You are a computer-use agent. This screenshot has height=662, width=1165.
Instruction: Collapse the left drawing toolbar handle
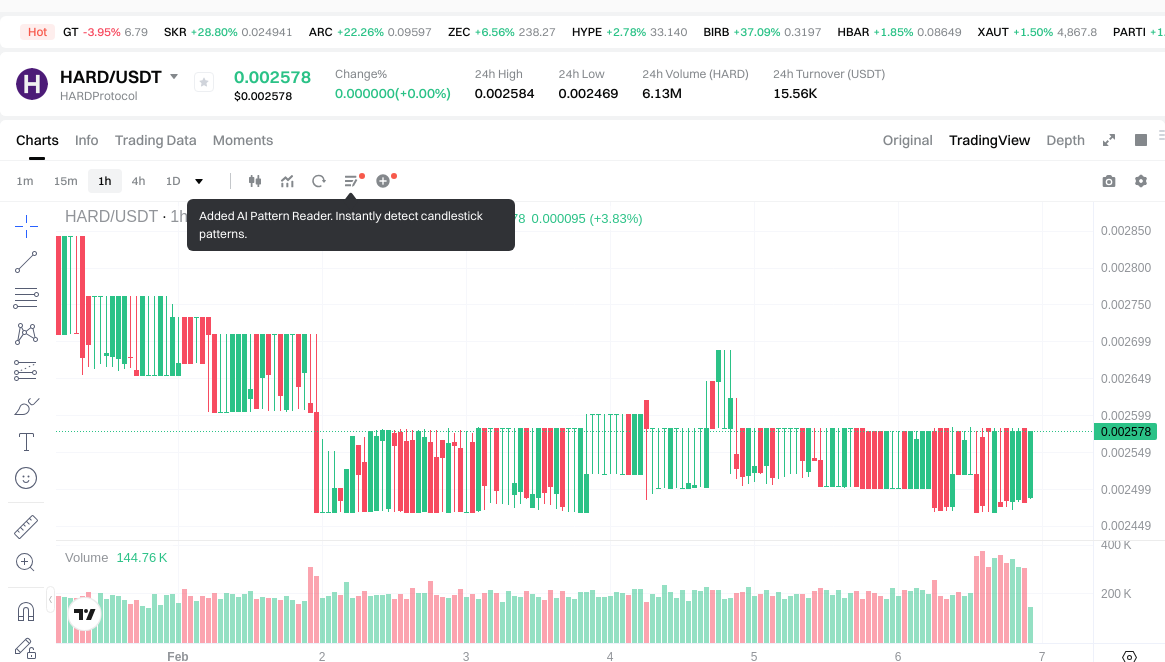click(51, 599)
